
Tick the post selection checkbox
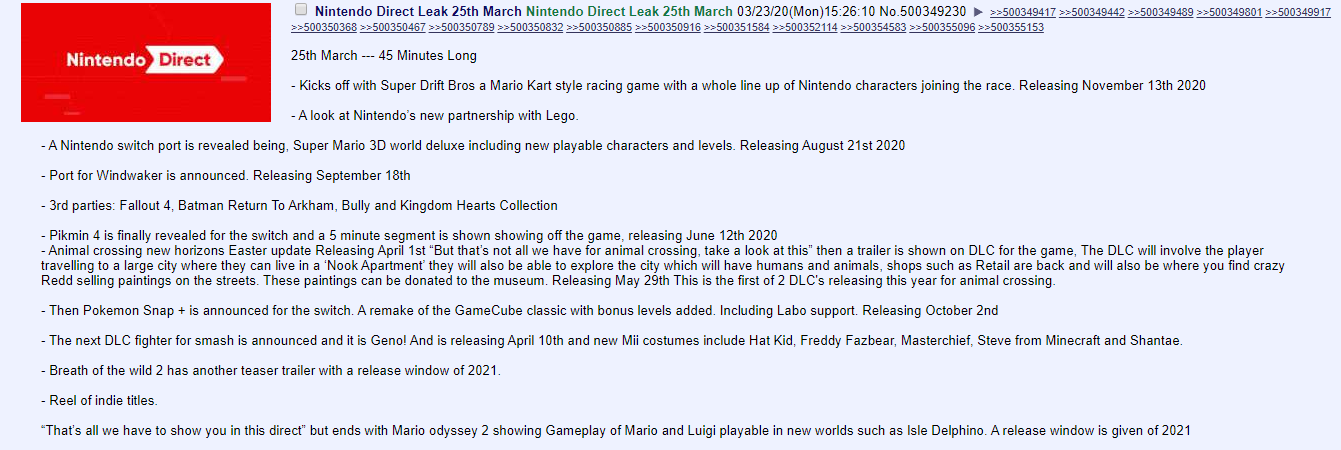pyautogui.click(x=301, y=9)
